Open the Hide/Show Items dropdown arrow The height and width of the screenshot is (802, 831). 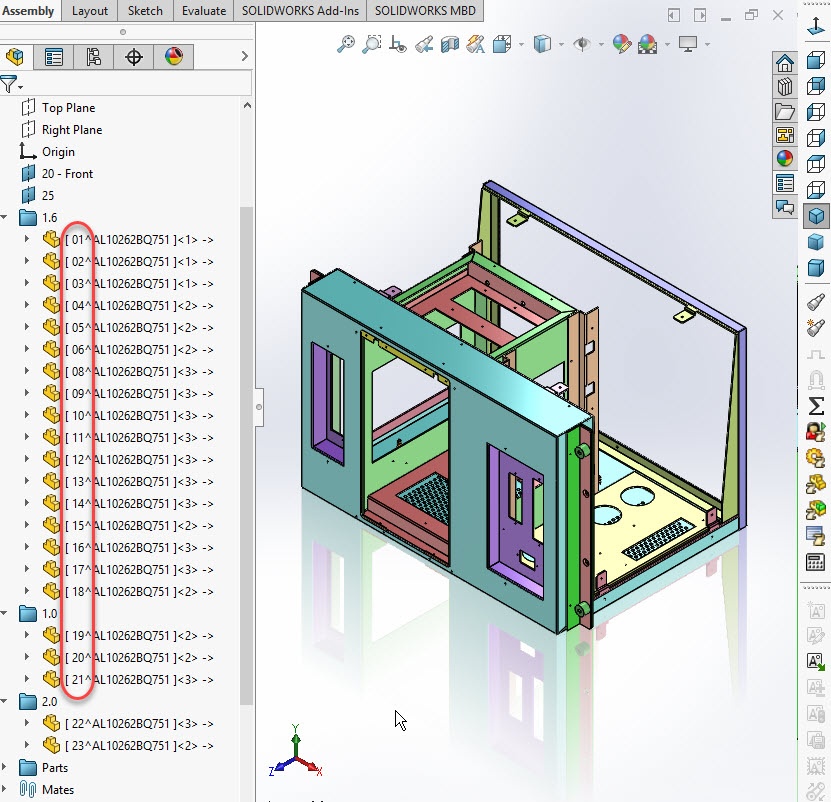[601, 45]
